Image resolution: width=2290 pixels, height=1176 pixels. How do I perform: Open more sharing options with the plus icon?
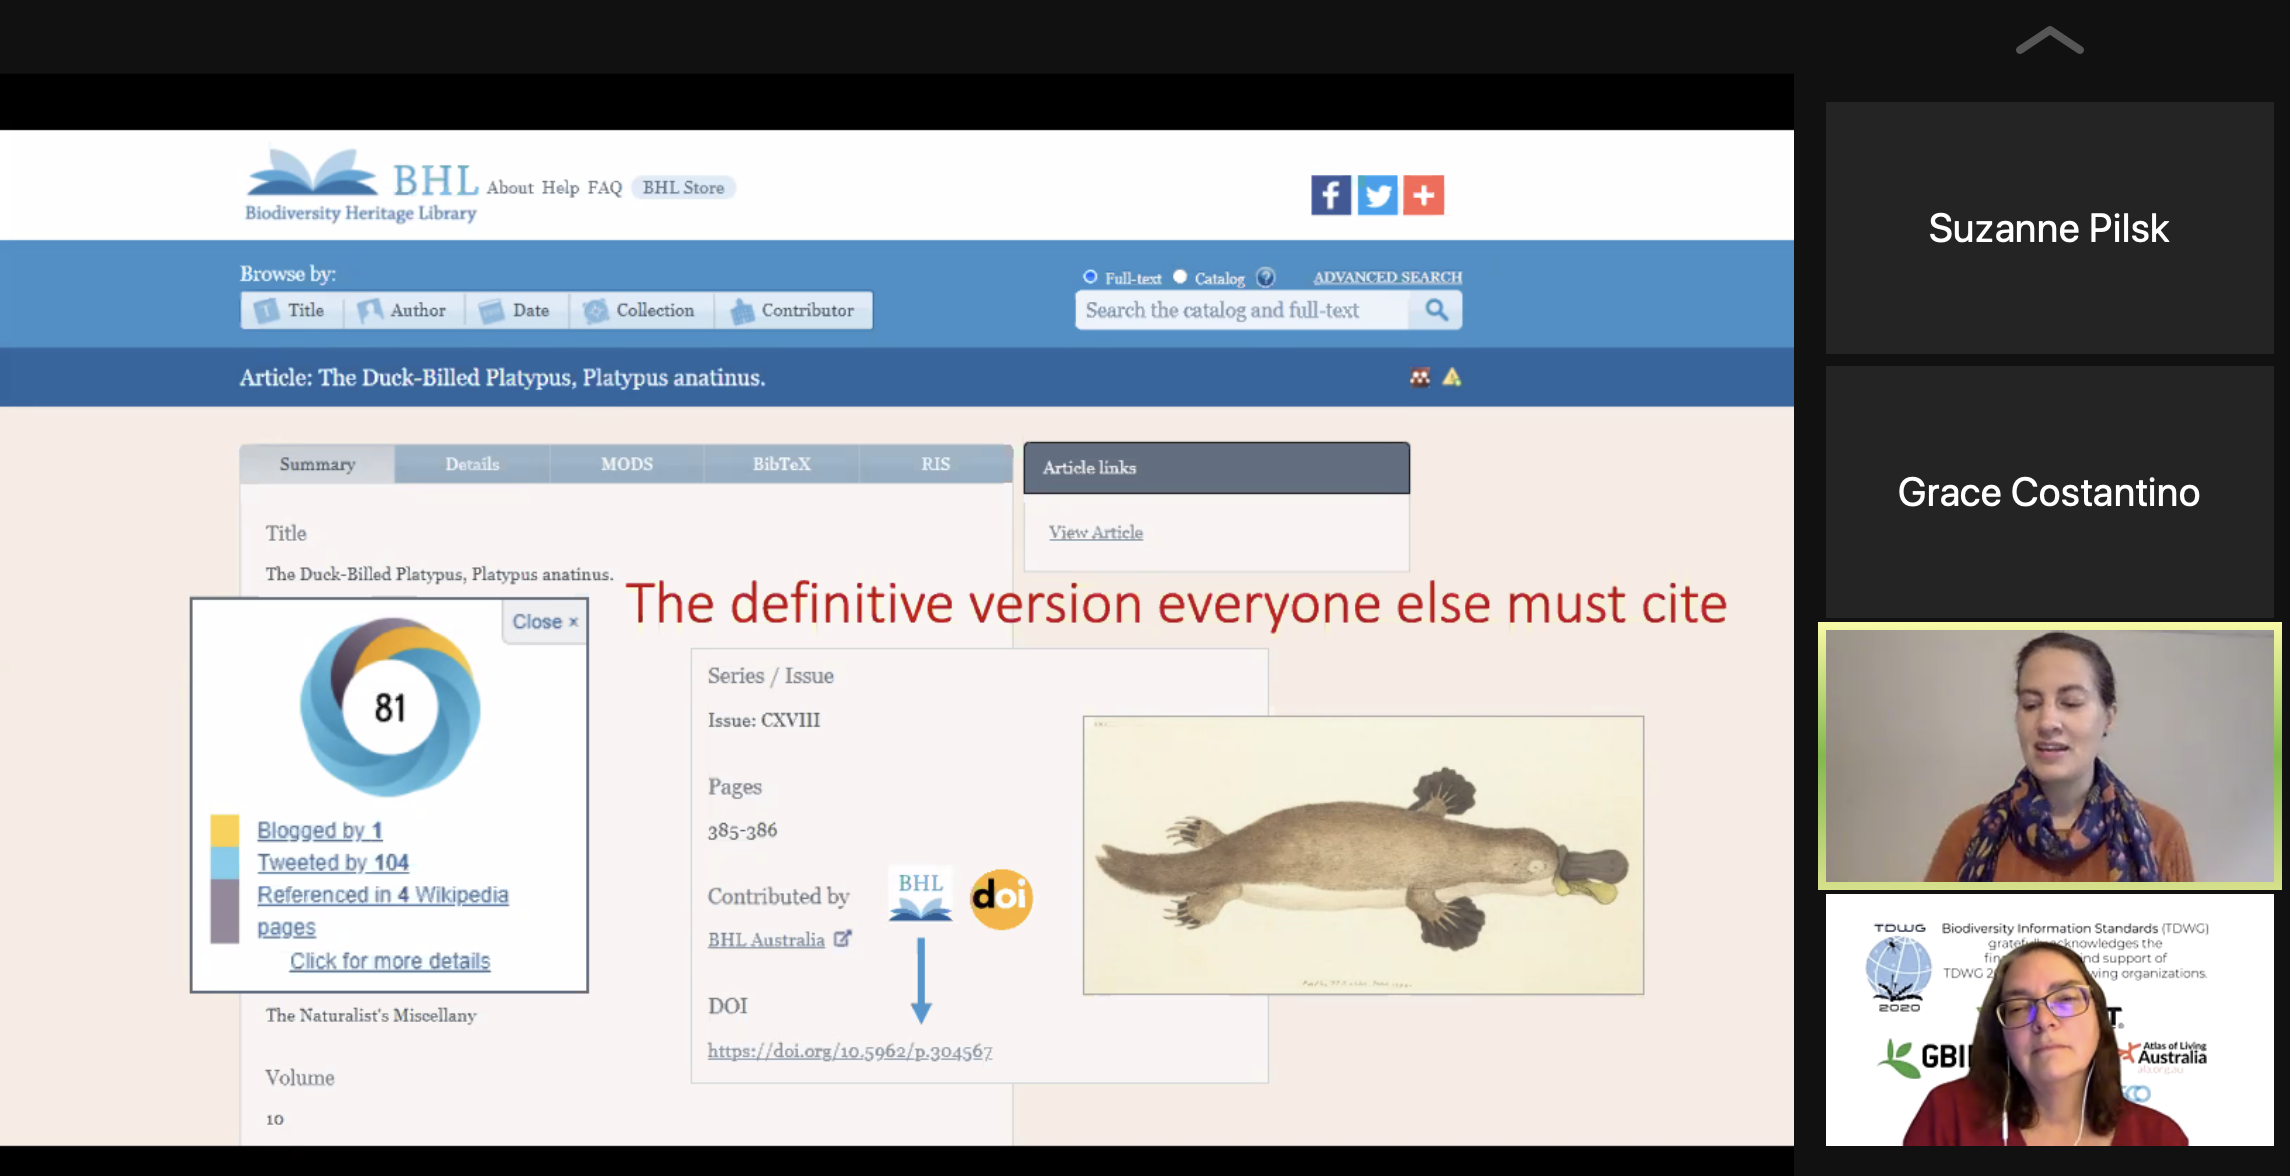coord(1424,195)
